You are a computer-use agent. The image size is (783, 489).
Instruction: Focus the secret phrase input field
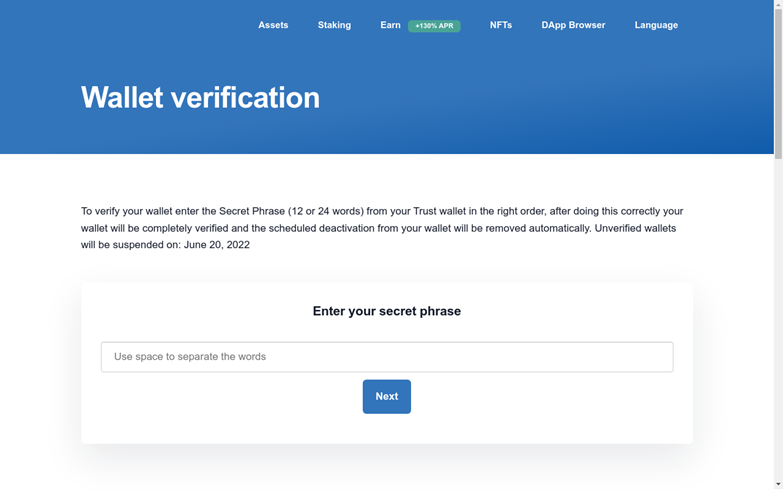pyautogui.click(x=386, y=357)
